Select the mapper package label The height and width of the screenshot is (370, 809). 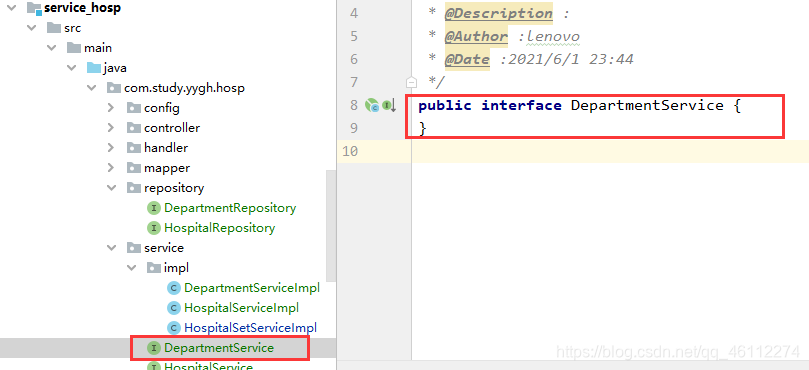click(167, 168)
